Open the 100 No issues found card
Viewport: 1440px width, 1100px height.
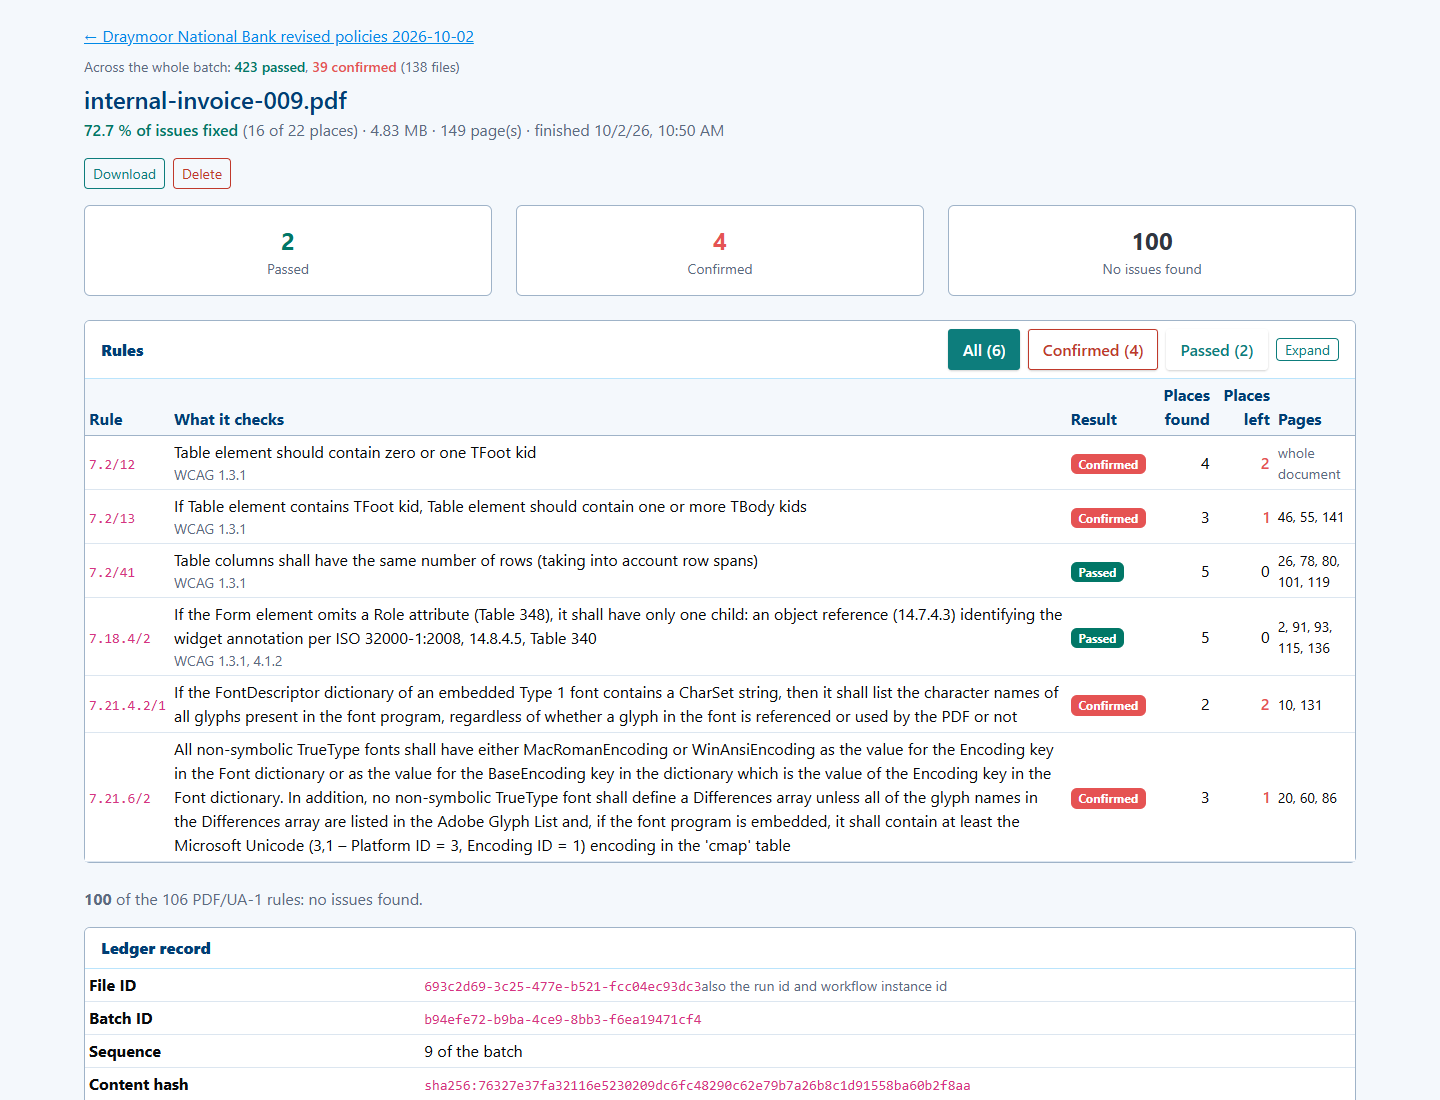click(1152, 251)
